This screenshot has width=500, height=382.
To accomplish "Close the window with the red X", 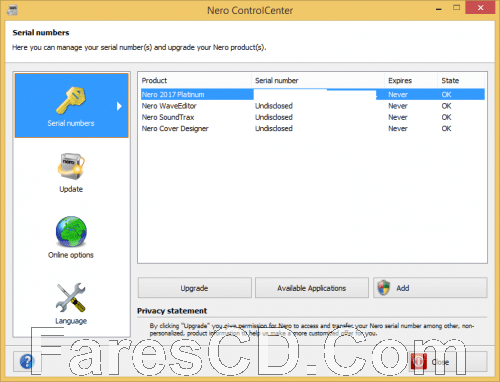I will [480, 8].
